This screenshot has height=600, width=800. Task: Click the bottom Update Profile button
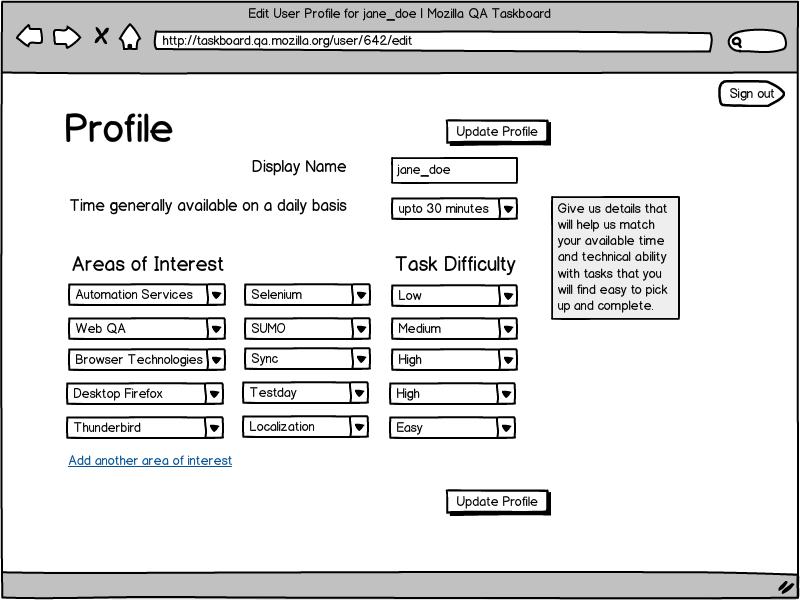pos(498,502)
